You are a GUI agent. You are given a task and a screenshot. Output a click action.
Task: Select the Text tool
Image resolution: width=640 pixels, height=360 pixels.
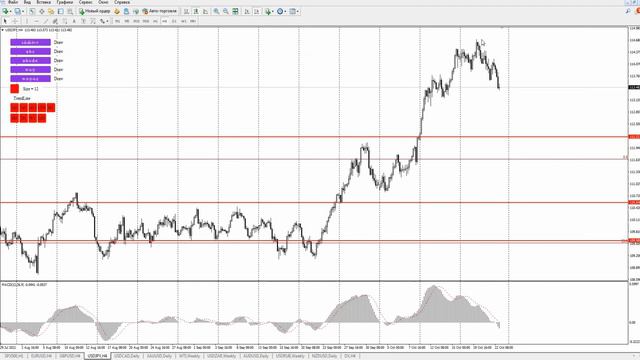74,21
